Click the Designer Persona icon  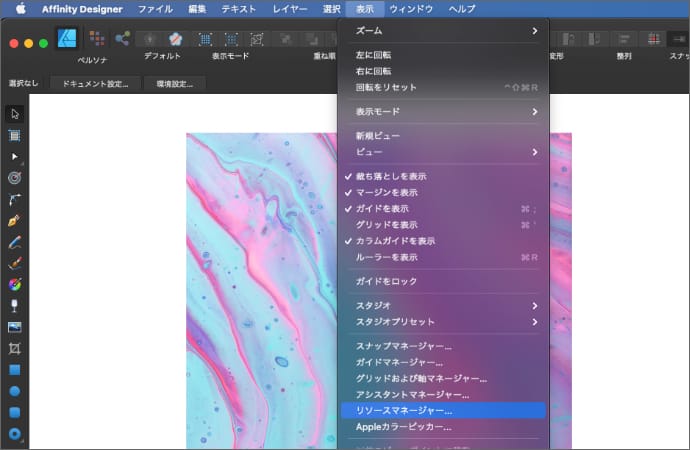point(68,39)
